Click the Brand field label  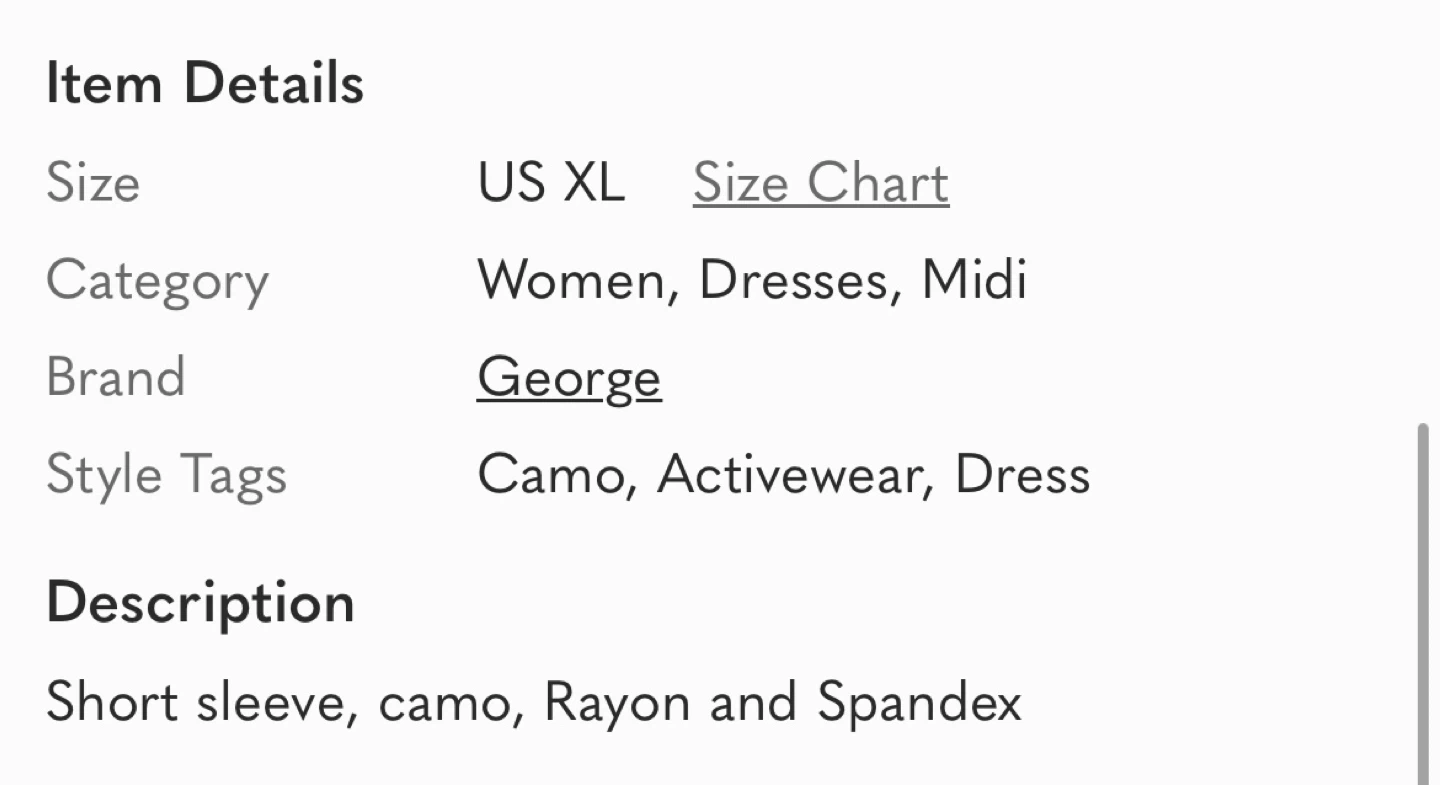116,378
